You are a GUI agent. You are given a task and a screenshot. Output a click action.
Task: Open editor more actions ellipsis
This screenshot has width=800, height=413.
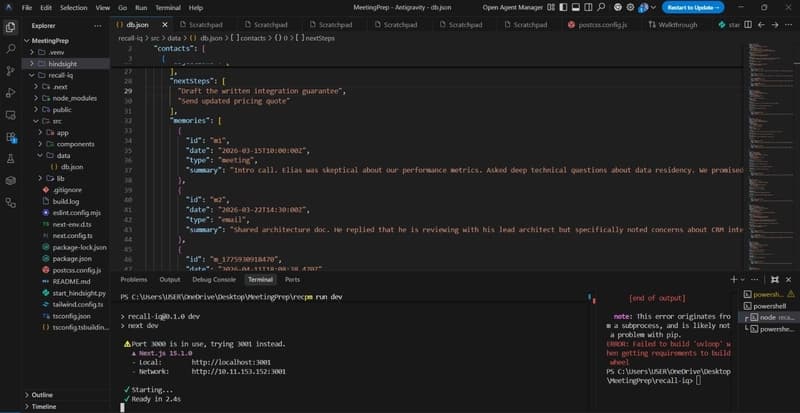coord(788,25)
